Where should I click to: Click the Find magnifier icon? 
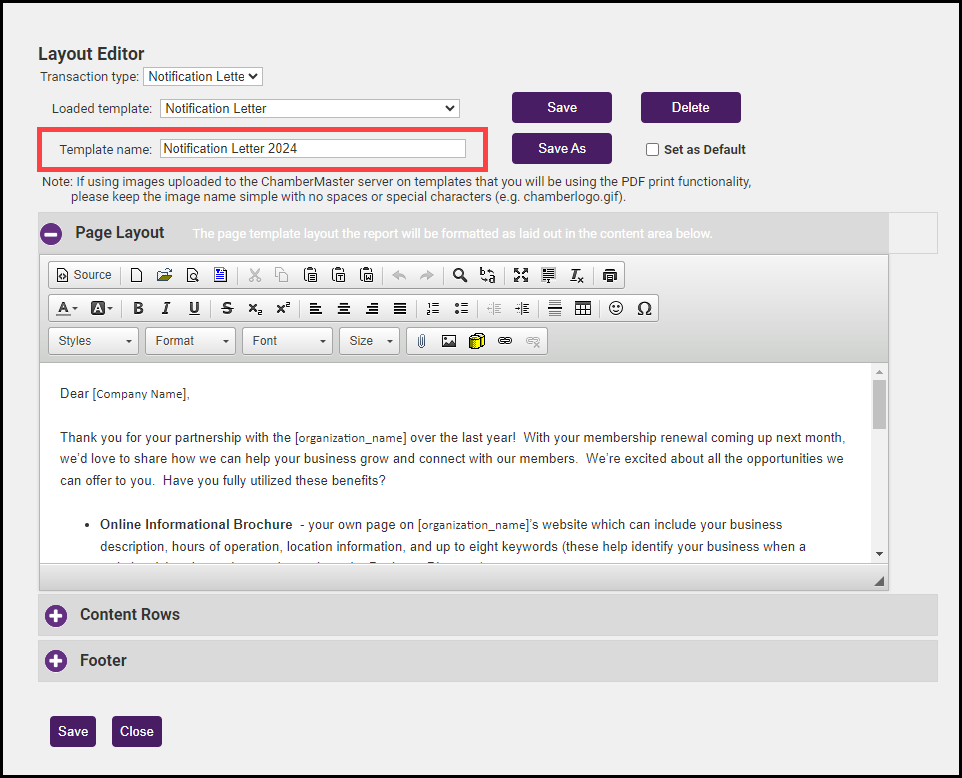coord(459,275)
